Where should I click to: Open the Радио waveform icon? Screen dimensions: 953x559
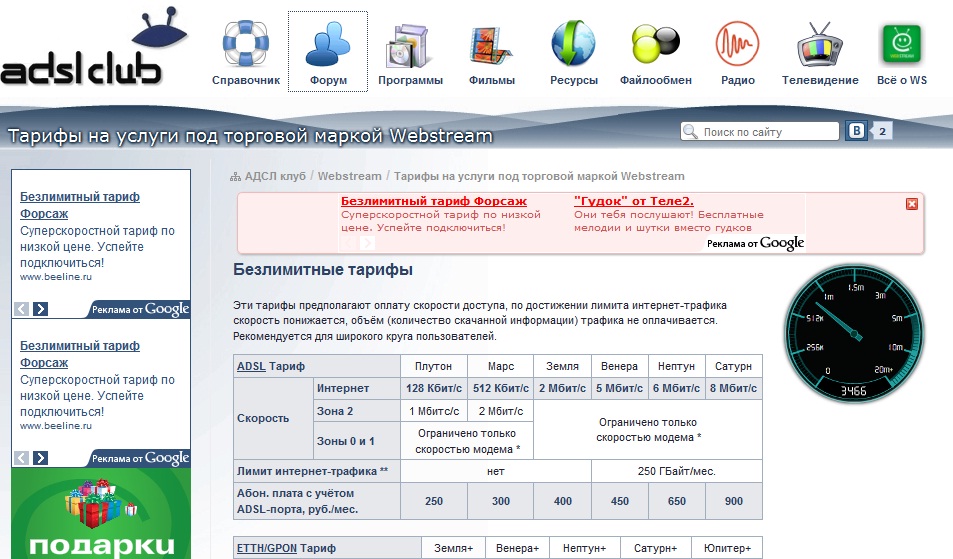pos(737,44)
